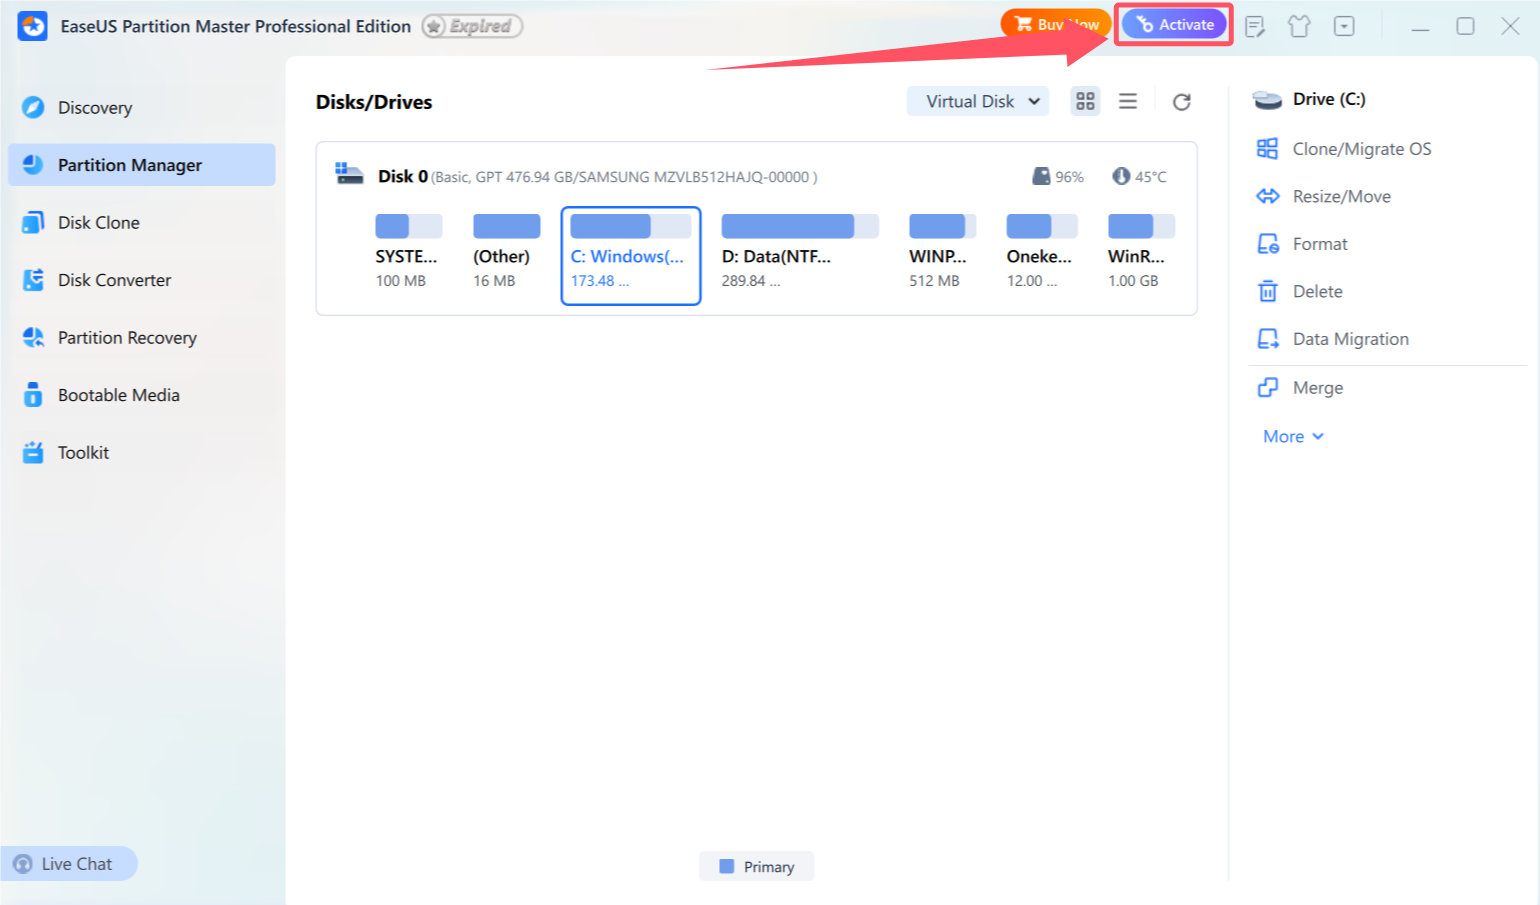1540x905 pixels.
Task: Click the Bootable Media USB icon
Action: pyautogui.click(x=33, y=395)
